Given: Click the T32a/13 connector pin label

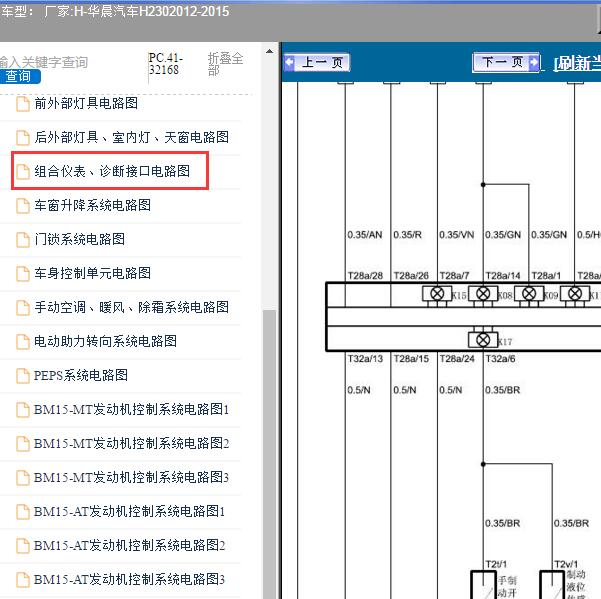Looking at the screenshot, I should (x=365, y=359).
